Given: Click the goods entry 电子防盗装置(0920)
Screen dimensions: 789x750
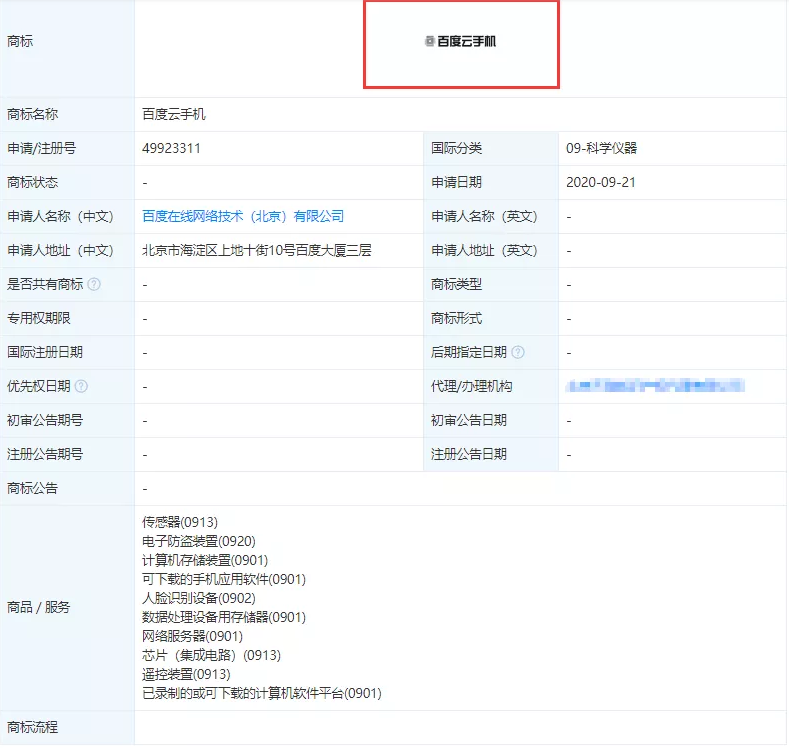Looking at the screenshot, I should tap(199, 541).
